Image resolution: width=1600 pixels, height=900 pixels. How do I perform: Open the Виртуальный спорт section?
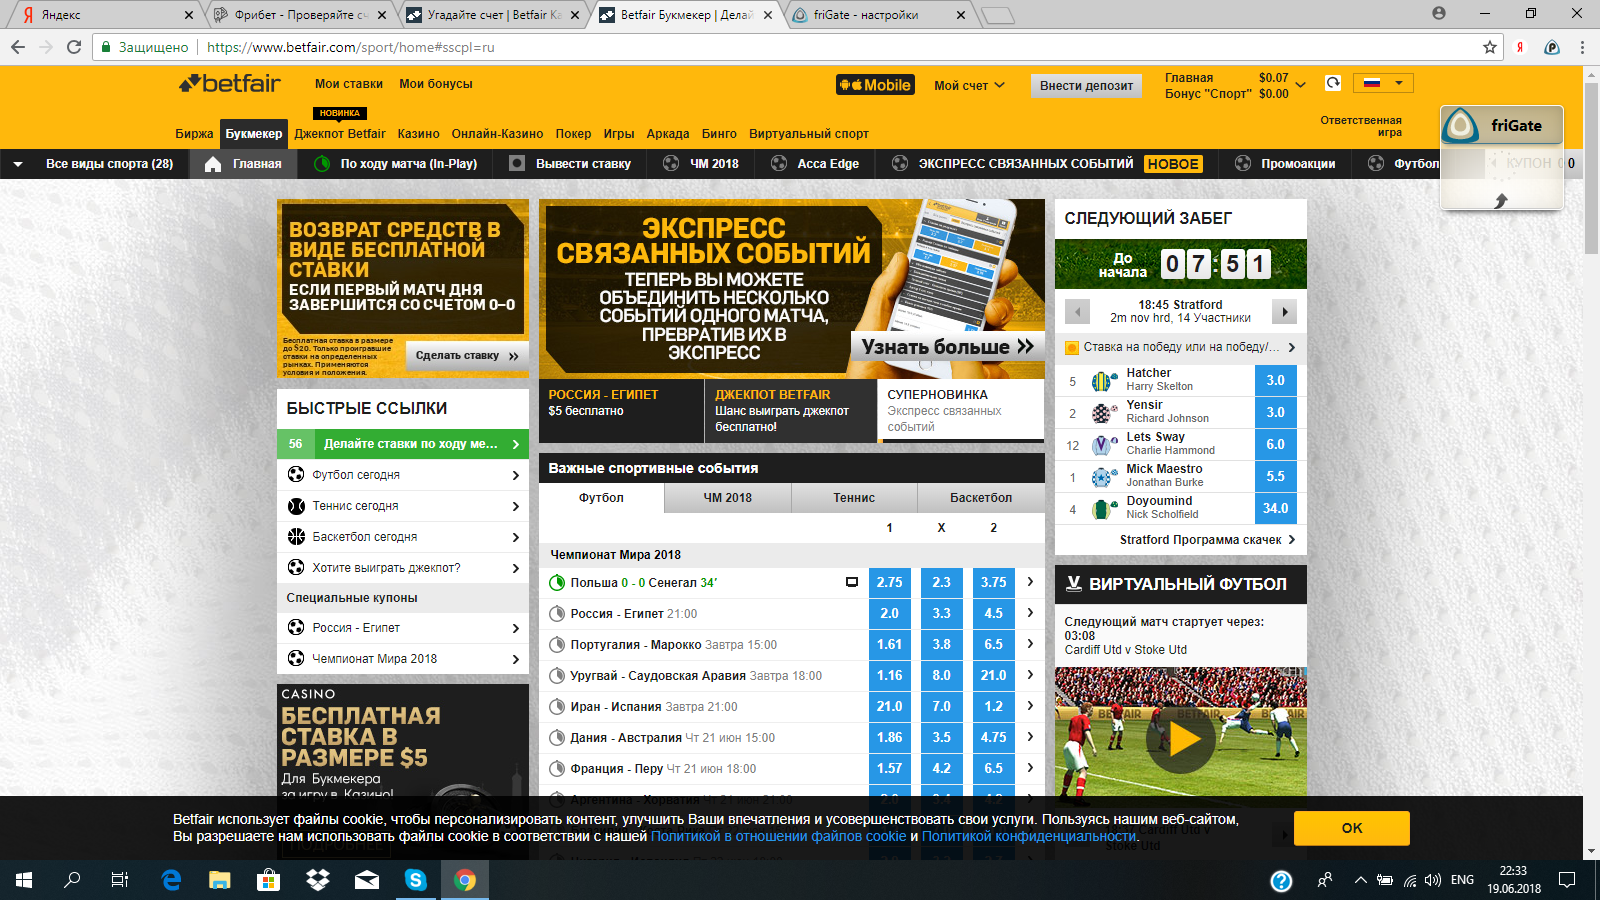(809, 134)
